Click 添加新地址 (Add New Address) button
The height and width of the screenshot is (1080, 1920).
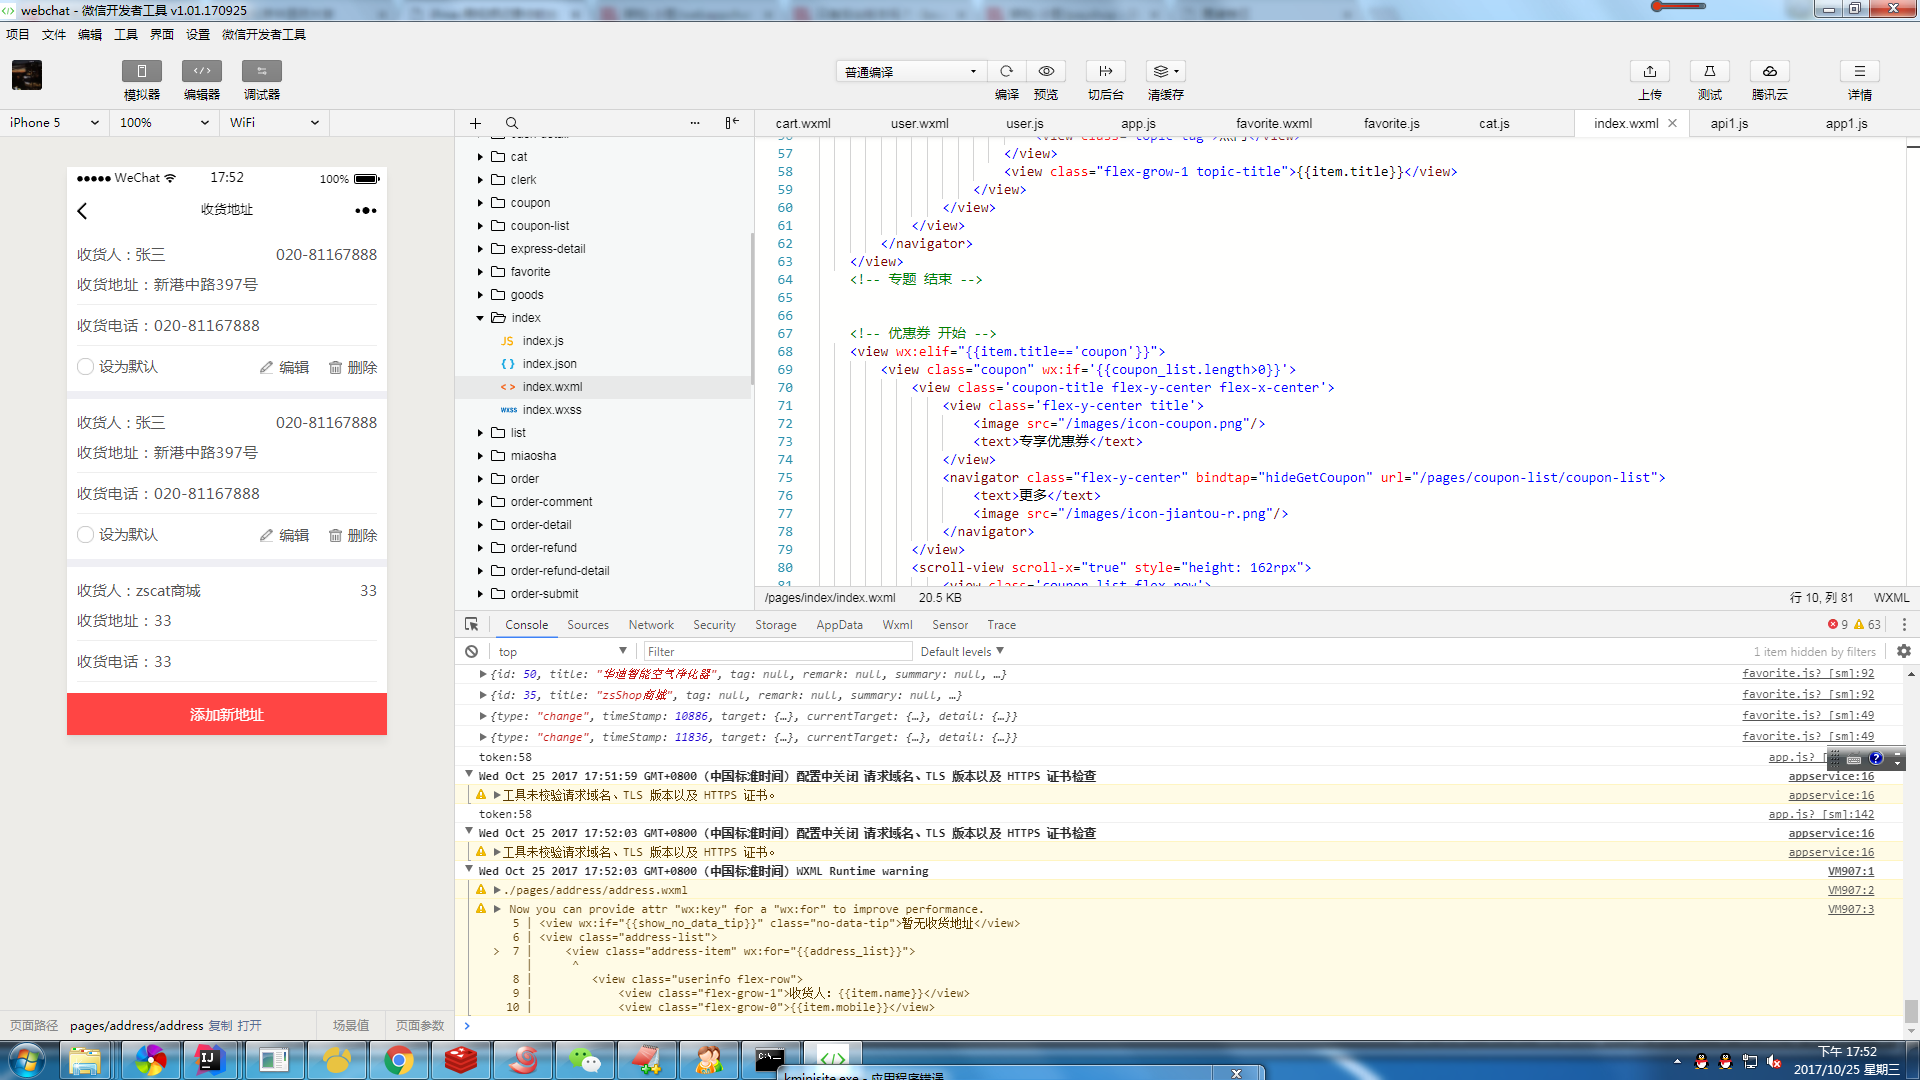pyautogui.click(x=227, y=713)
